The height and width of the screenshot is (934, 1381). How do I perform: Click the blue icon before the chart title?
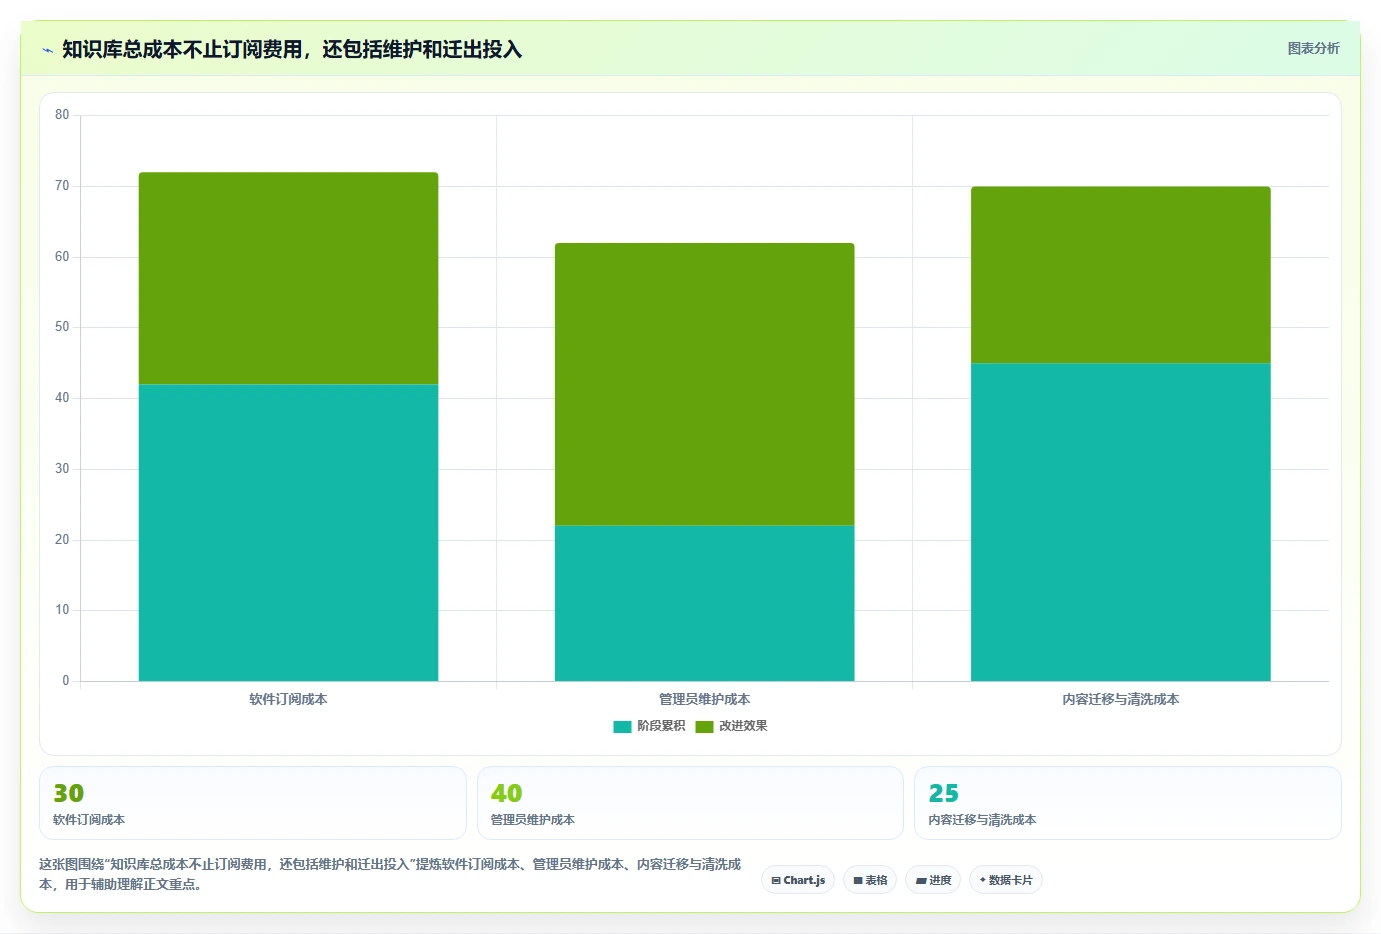point(47,50)
